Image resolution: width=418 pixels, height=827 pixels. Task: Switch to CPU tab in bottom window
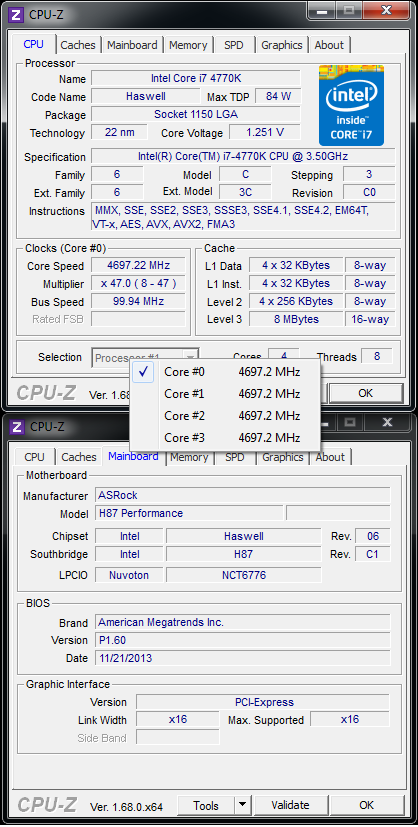point(35,457)
